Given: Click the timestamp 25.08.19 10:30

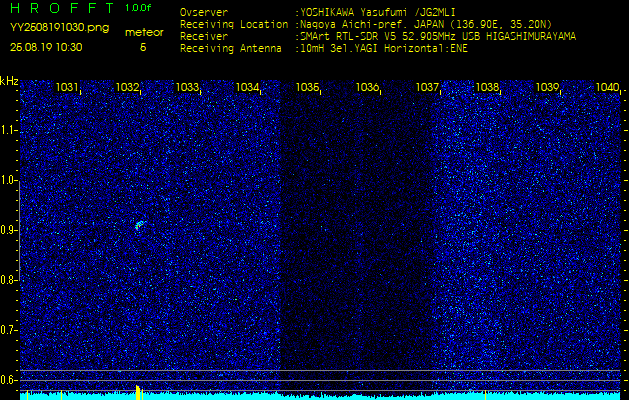Looking at the screenshot, I should point(46,47).
